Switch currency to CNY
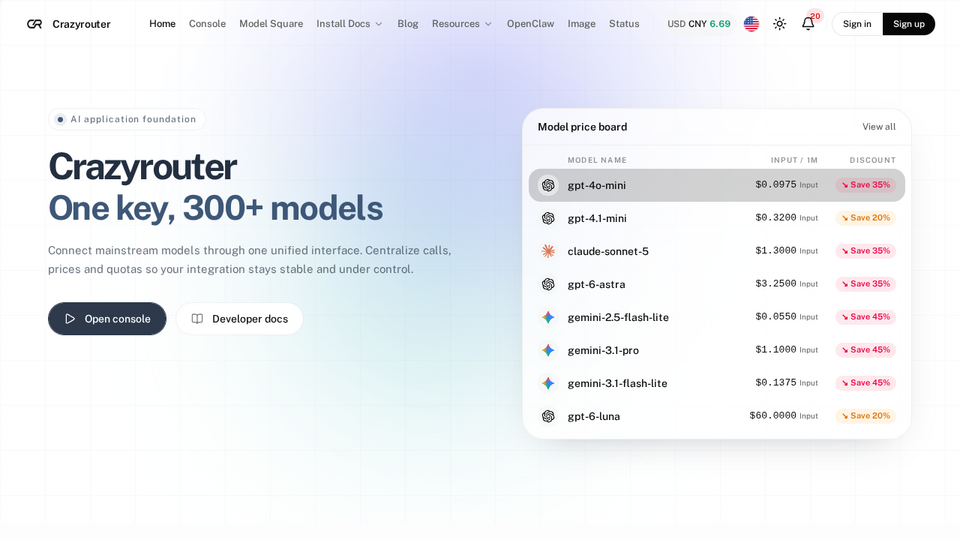 697,24
